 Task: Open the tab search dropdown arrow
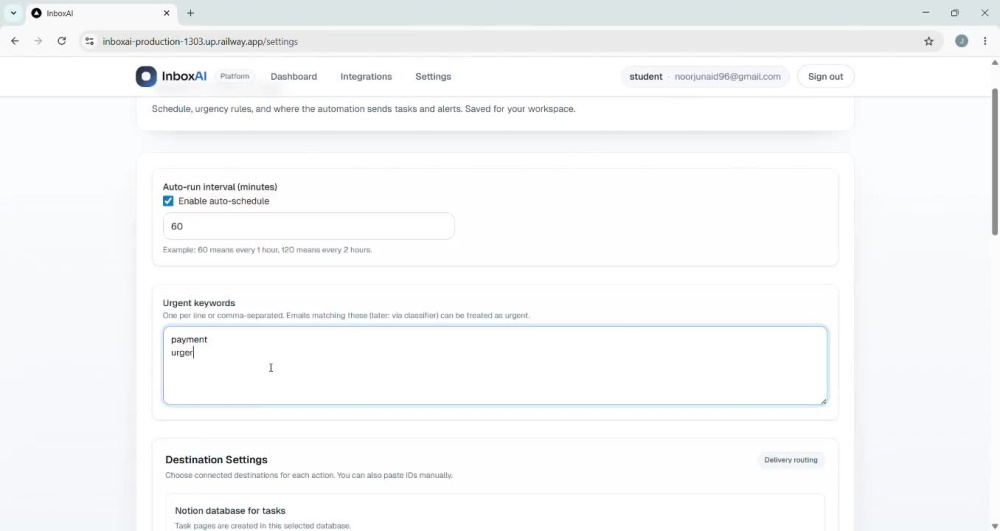click(13, 13)
